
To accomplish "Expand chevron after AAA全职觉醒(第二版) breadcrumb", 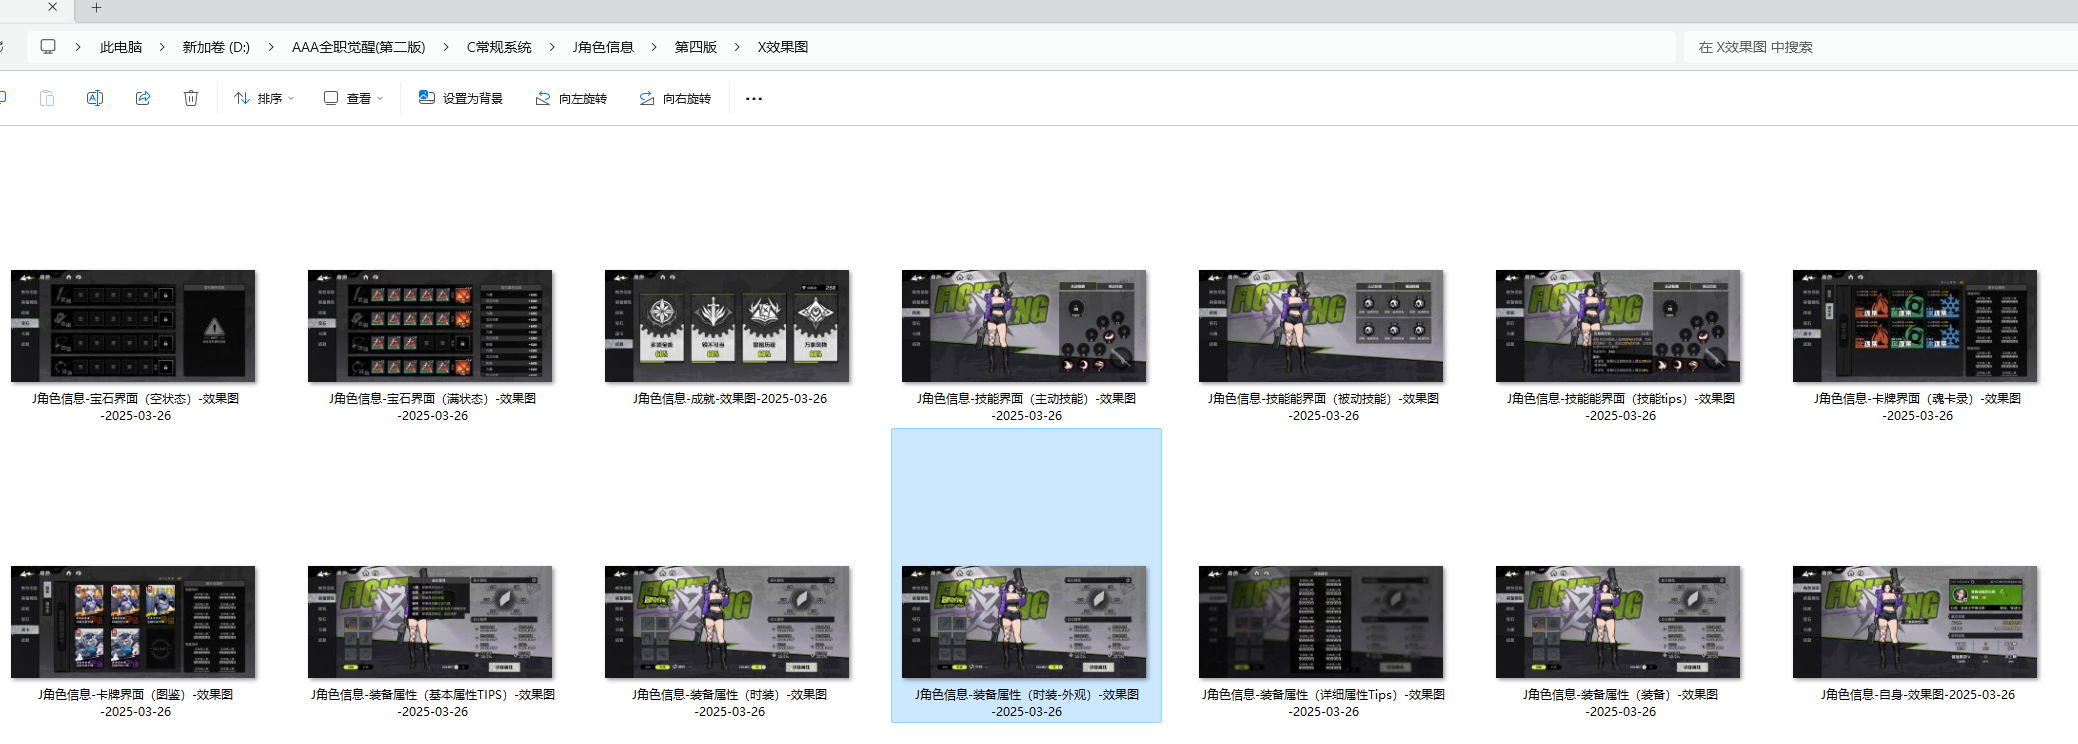I will point(445,47).
